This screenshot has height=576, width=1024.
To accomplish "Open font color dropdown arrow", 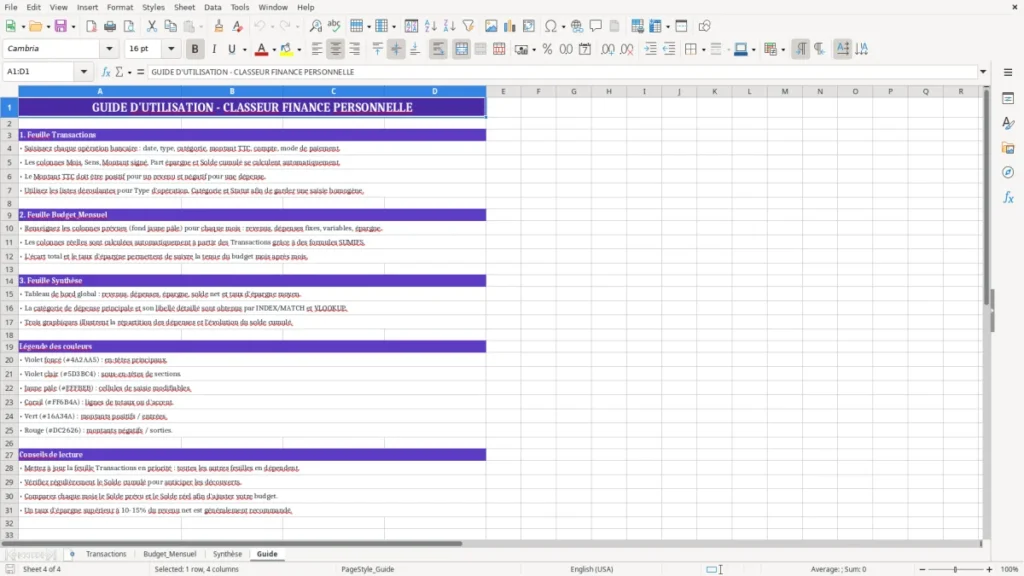I will [x=274, y=50].
